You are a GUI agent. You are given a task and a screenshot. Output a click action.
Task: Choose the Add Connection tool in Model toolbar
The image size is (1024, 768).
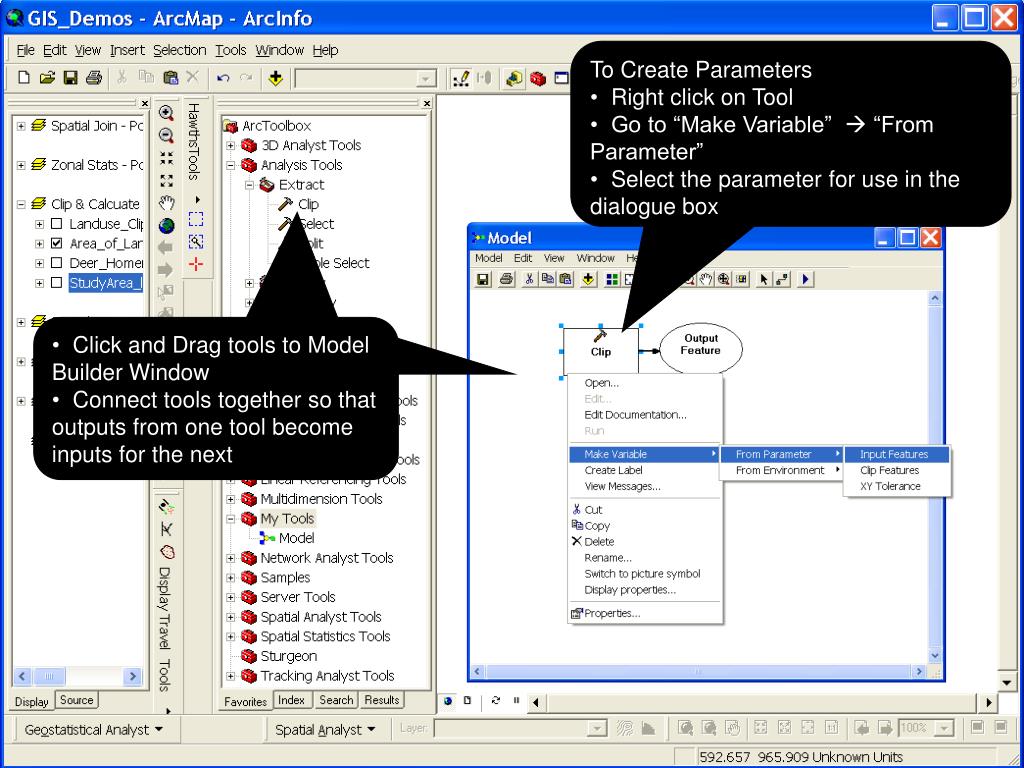click(x=782, y=280)
